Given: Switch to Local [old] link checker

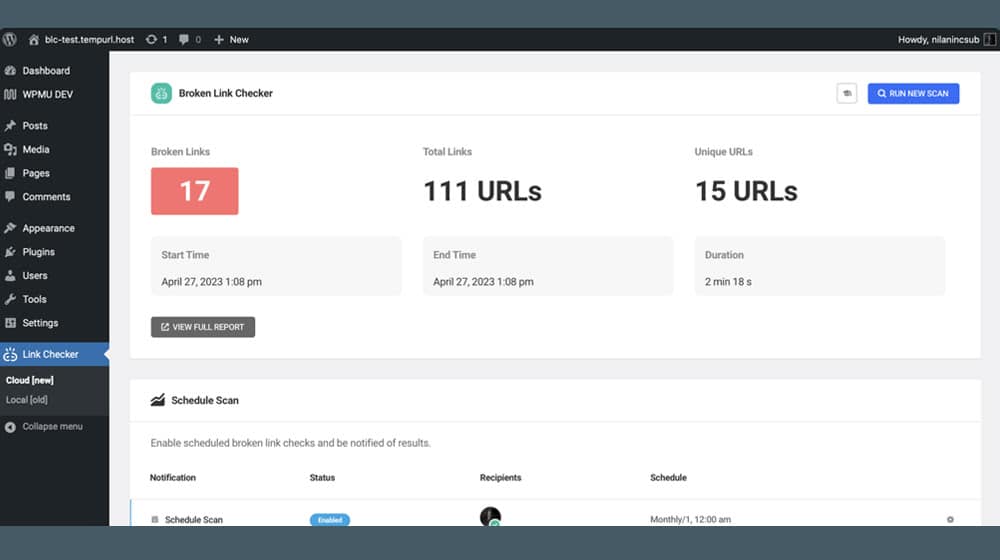Looking at the screenshot, I should (27, 400).
